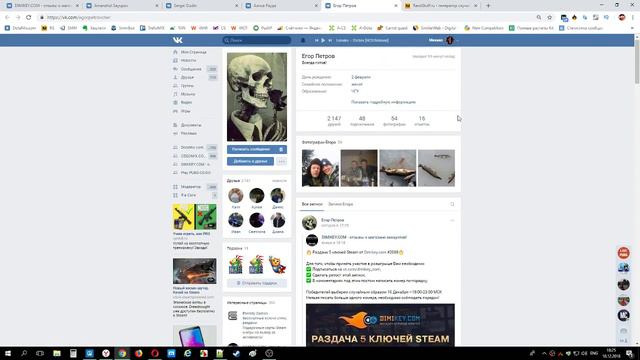Open third photo of fish on ice
Screen dimensions: 640x360
click(x=398, y=168)
